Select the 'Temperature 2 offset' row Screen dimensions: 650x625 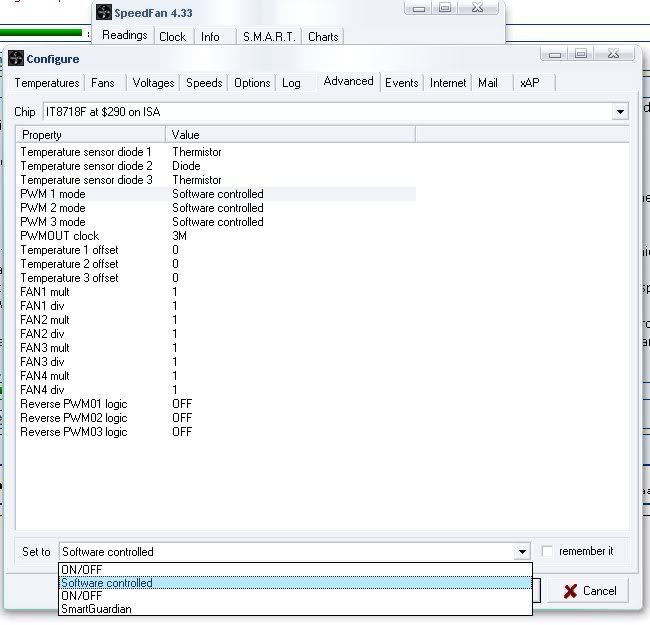click(x=216, y=264)
